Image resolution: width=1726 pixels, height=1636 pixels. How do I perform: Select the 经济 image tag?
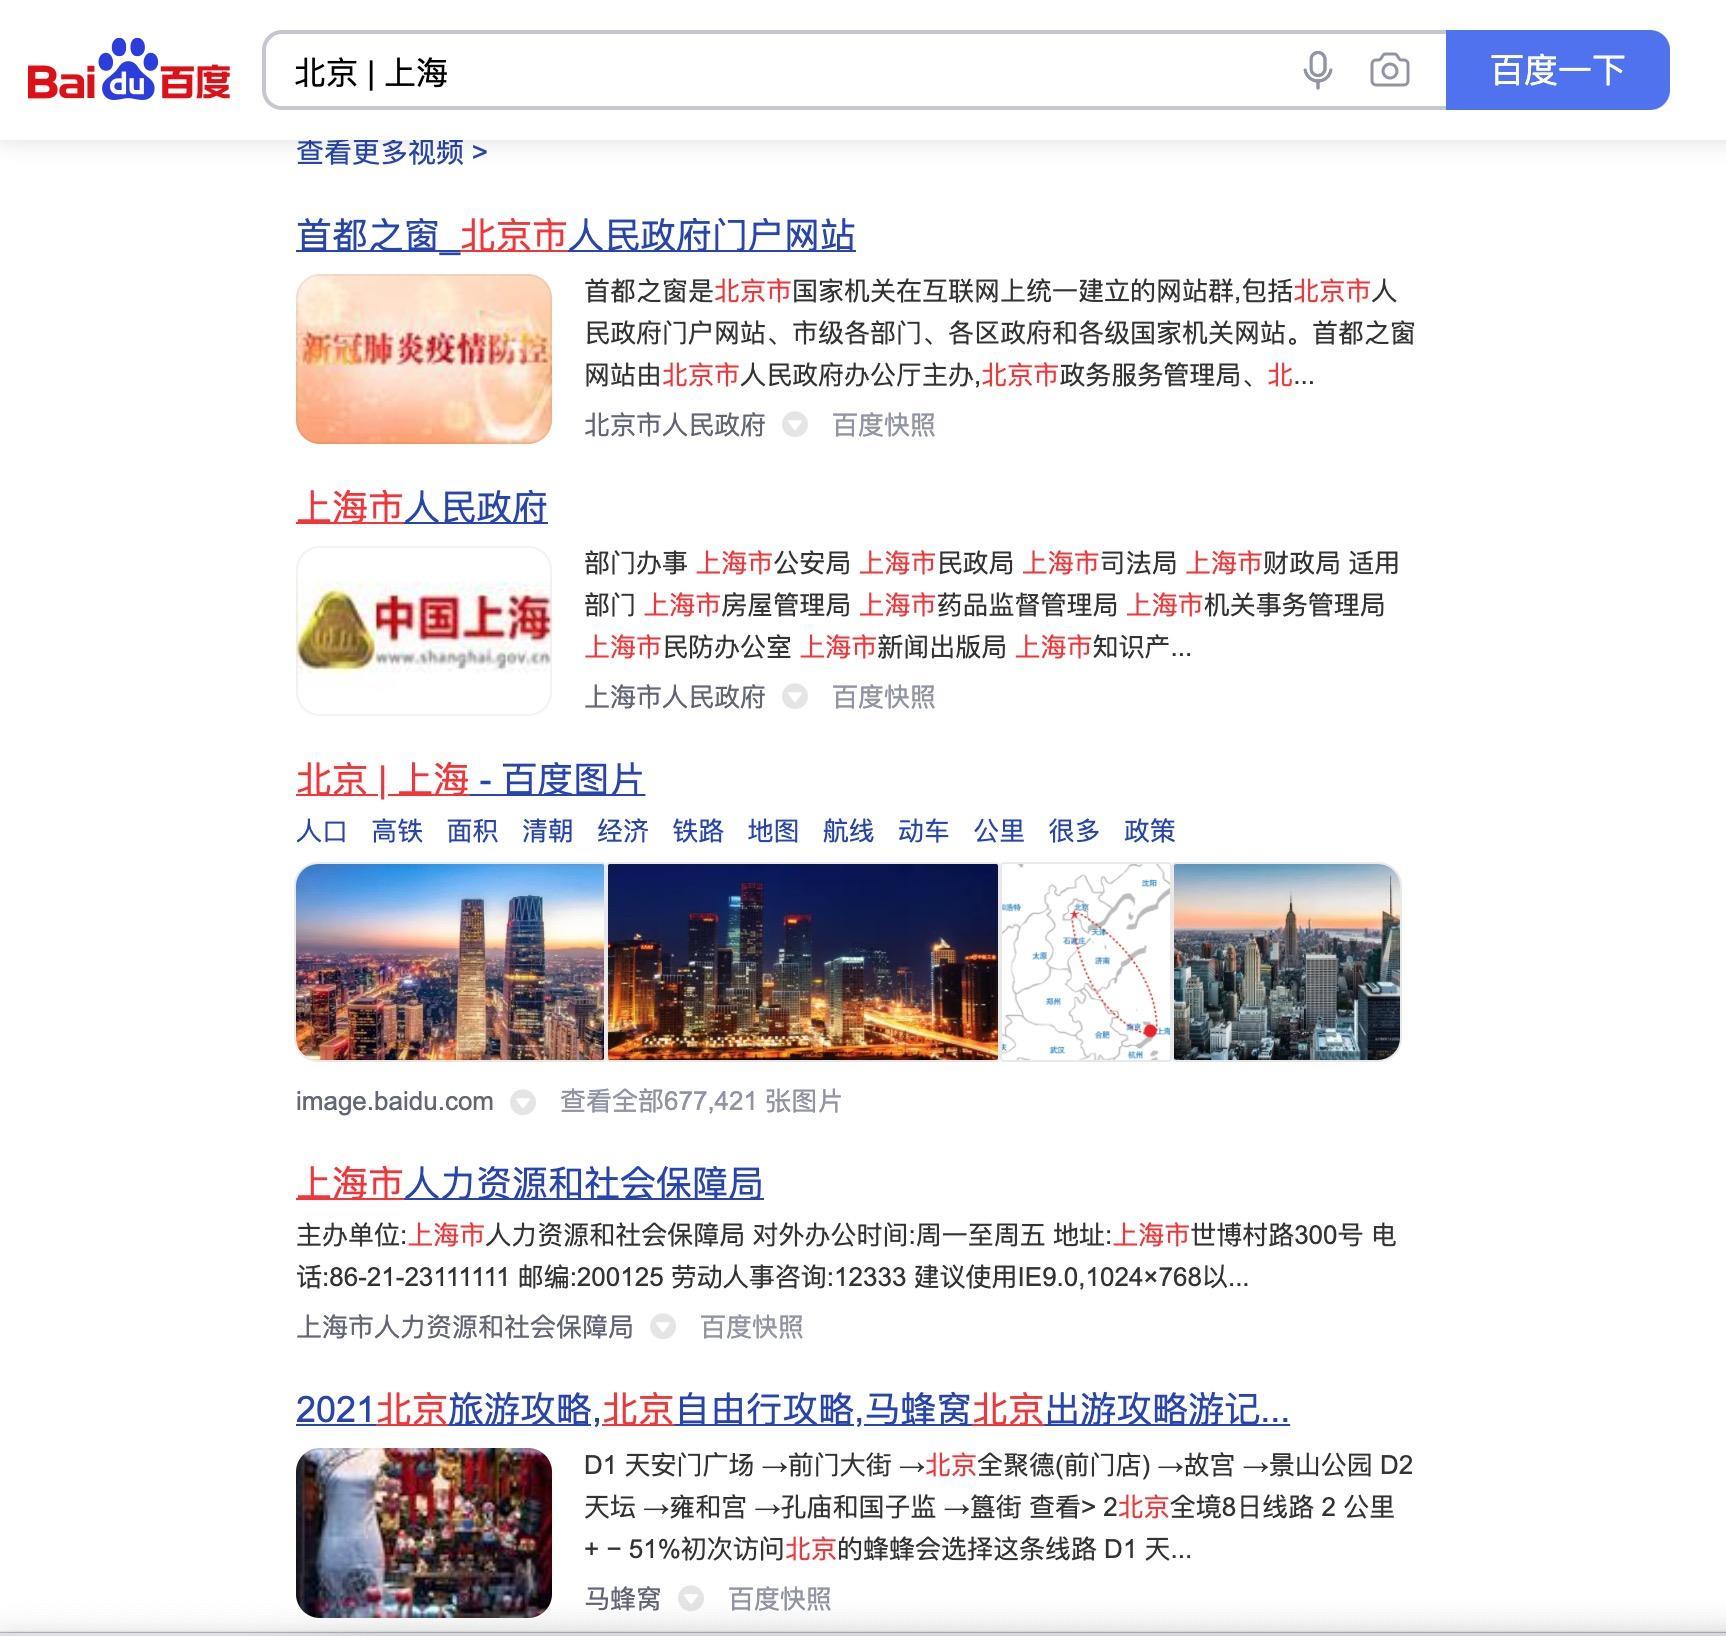623,831
